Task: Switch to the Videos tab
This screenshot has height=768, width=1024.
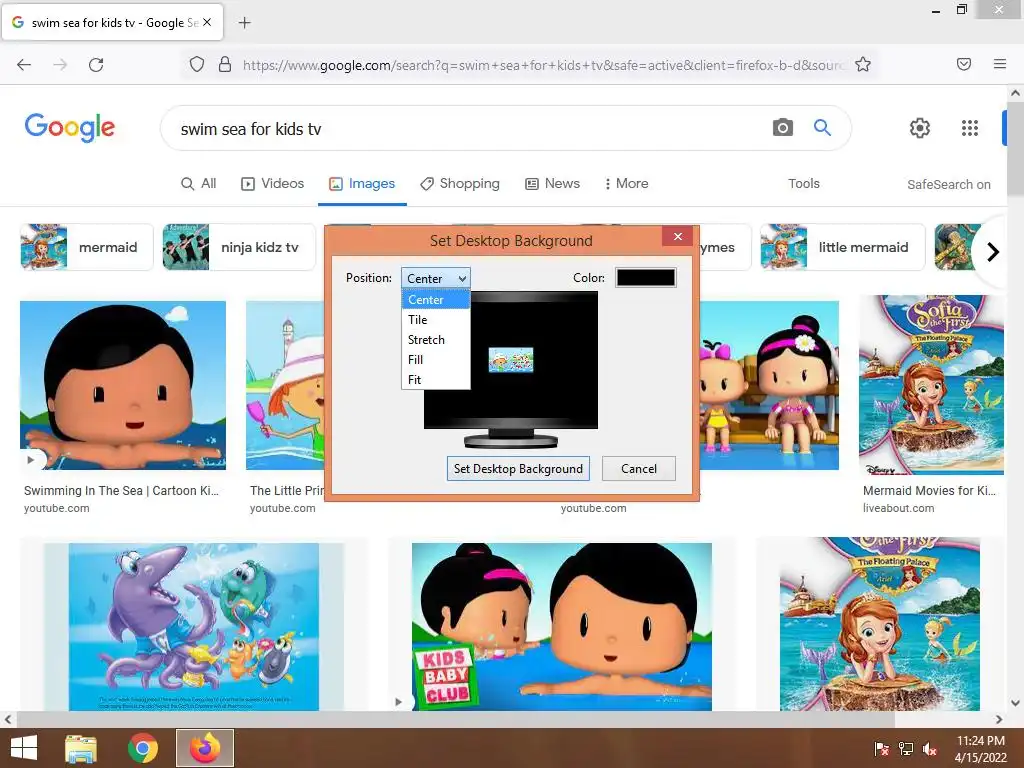Action: coord(272,184)
